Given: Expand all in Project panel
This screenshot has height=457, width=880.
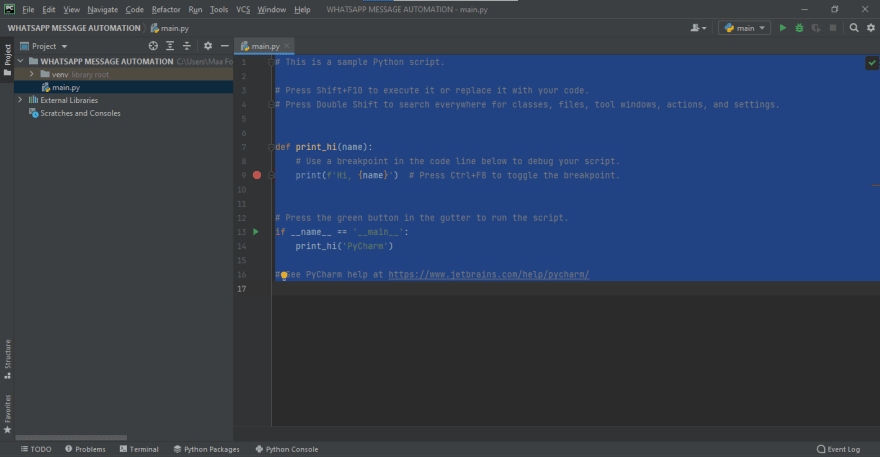Looking at the screenshot, I should (169, 46).
